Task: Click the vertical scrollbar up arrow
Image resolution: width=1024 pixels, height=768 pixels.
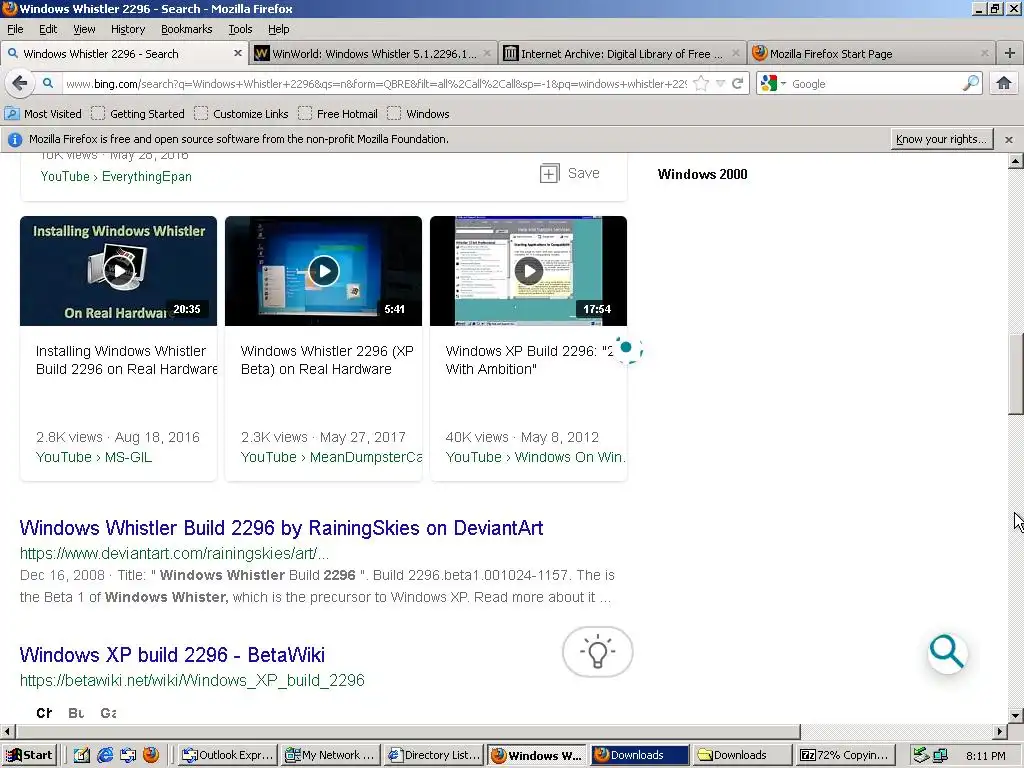Action: click(1016, 161)
